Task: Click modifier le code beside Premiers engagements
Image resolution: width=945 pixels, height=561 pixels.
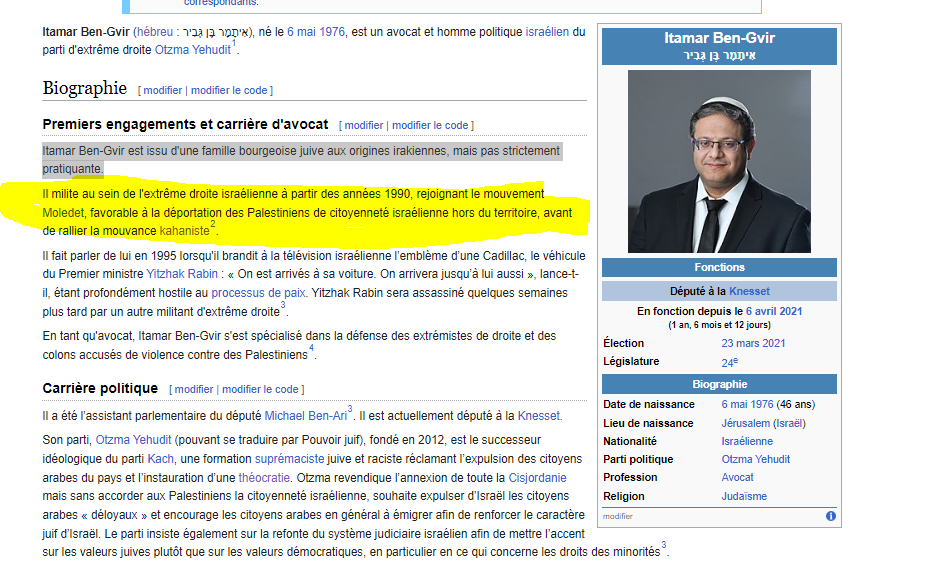Action: (x=430, y=125)
